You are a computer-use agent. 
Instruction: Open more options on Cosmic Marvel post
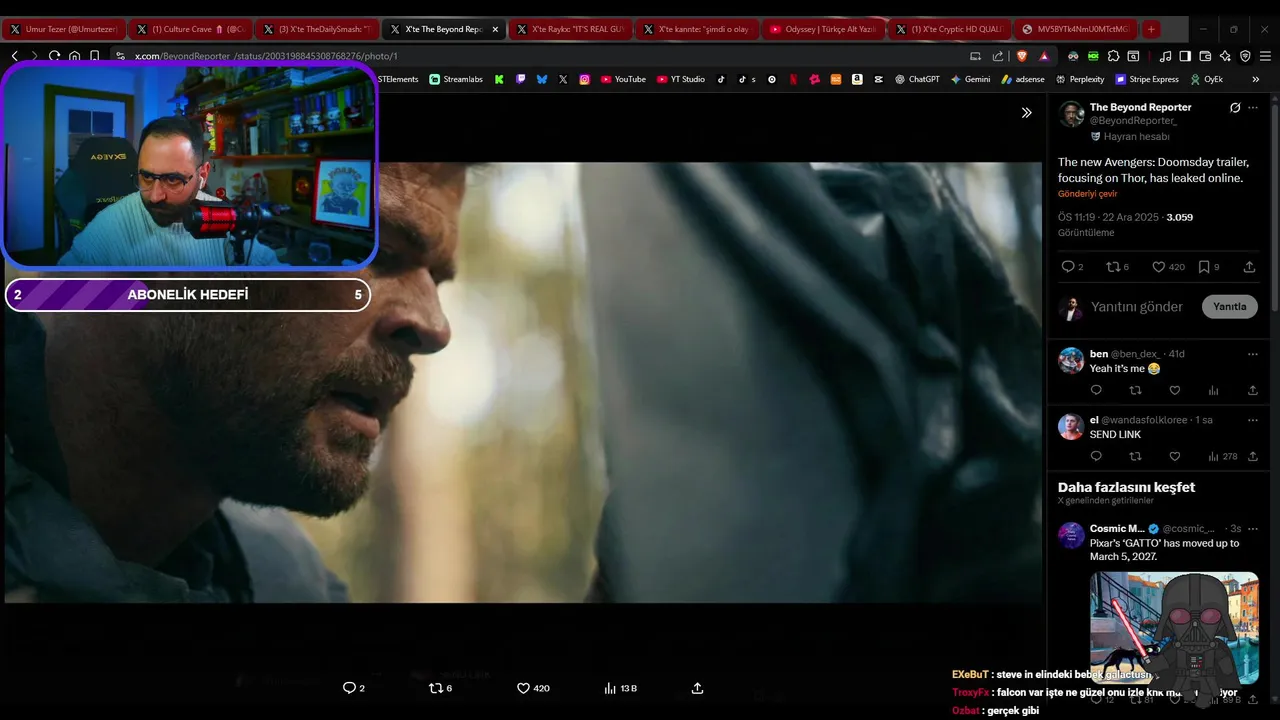click(1253, 528)
